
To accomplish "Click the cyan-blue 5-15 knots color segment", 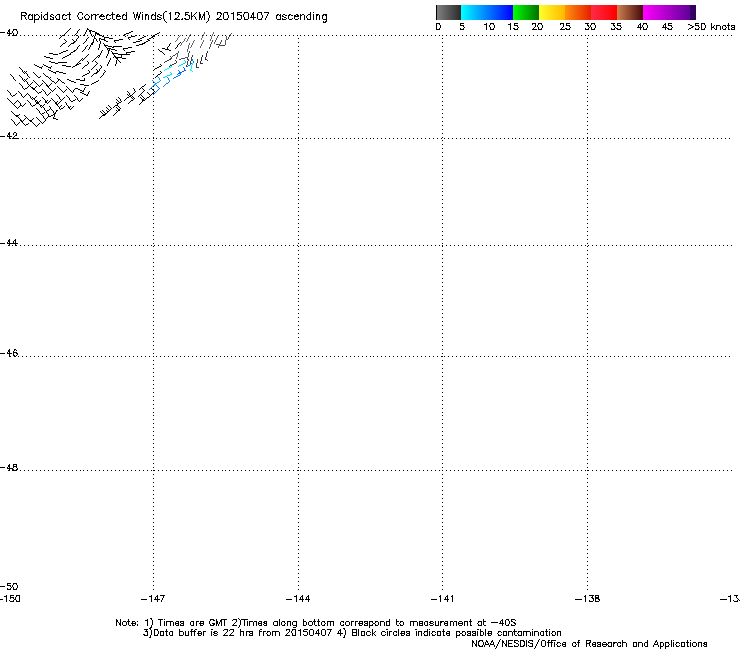I will (x=487, y=12).
